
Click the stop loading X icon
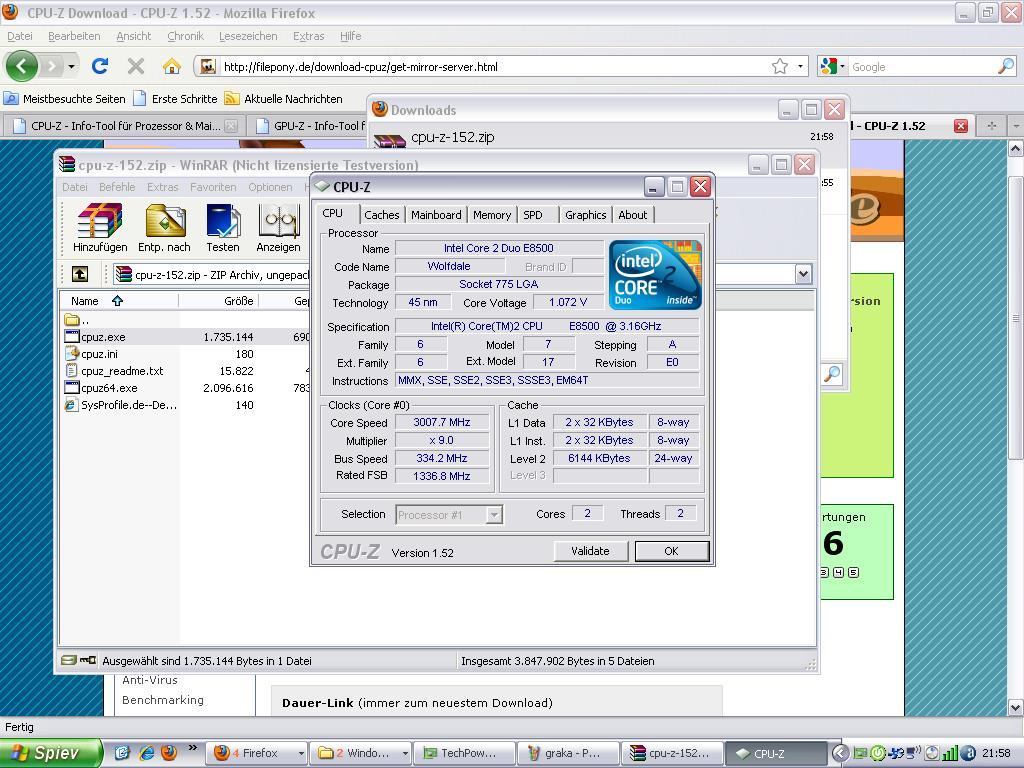[x=136, y=66]
